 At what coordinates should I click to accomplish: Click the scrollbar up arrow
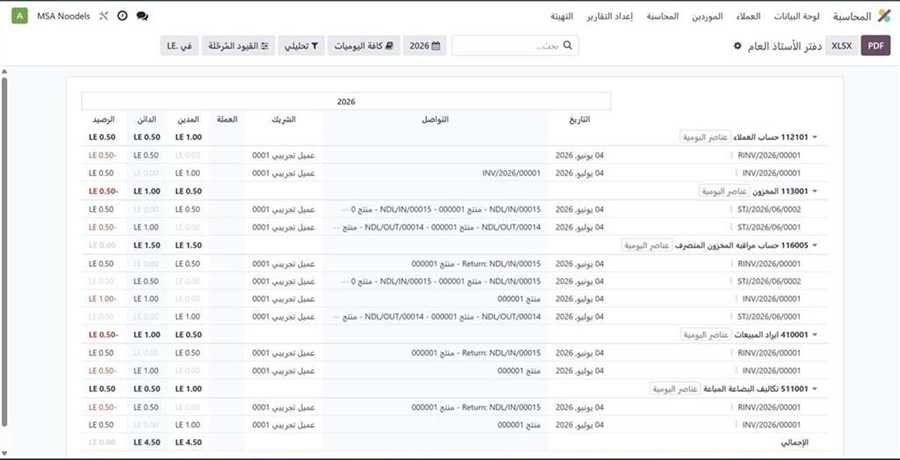[5, 72]
